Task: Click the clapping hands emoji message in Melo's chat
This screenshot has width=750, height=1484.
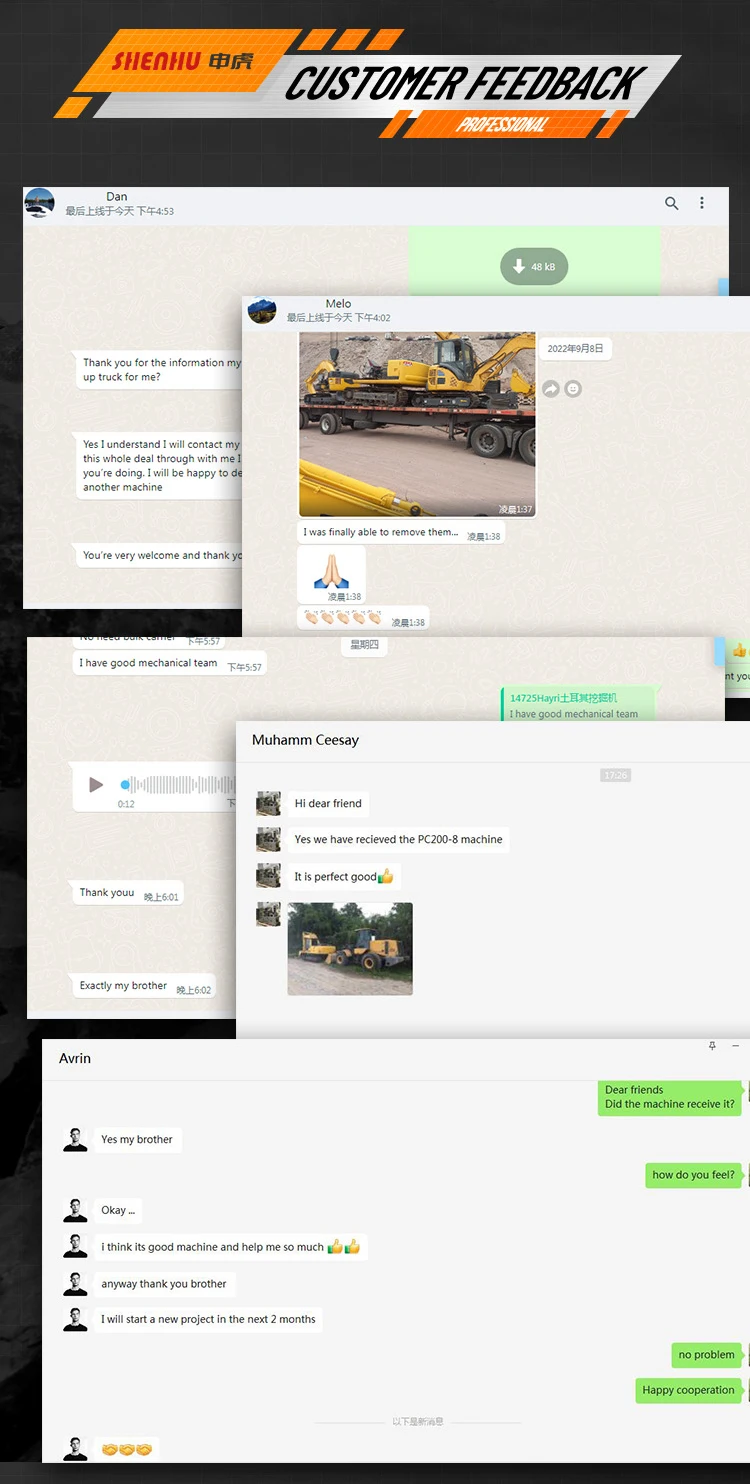Action: (363, 619)
